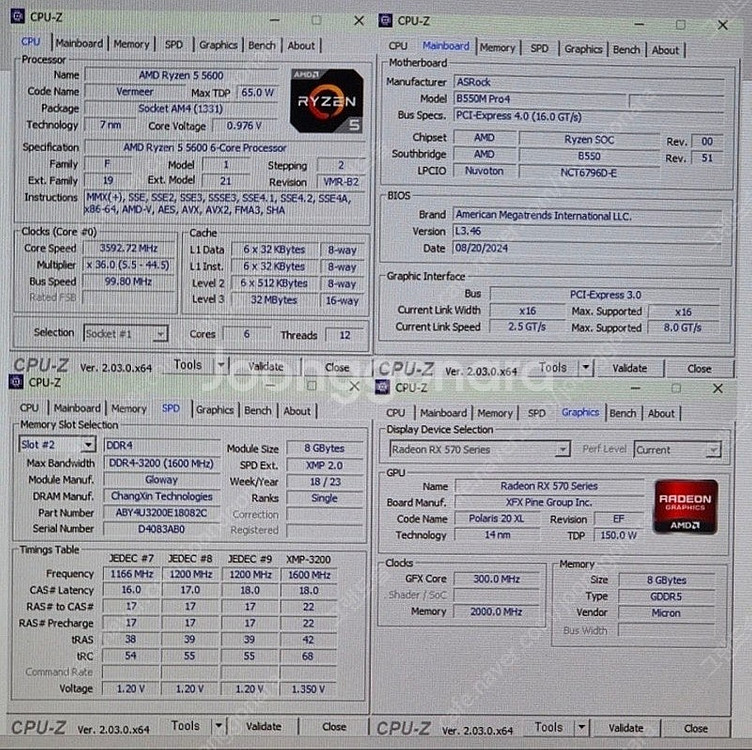Click ChangXin Technologies DRAM manufacturer field

[162, 496]
